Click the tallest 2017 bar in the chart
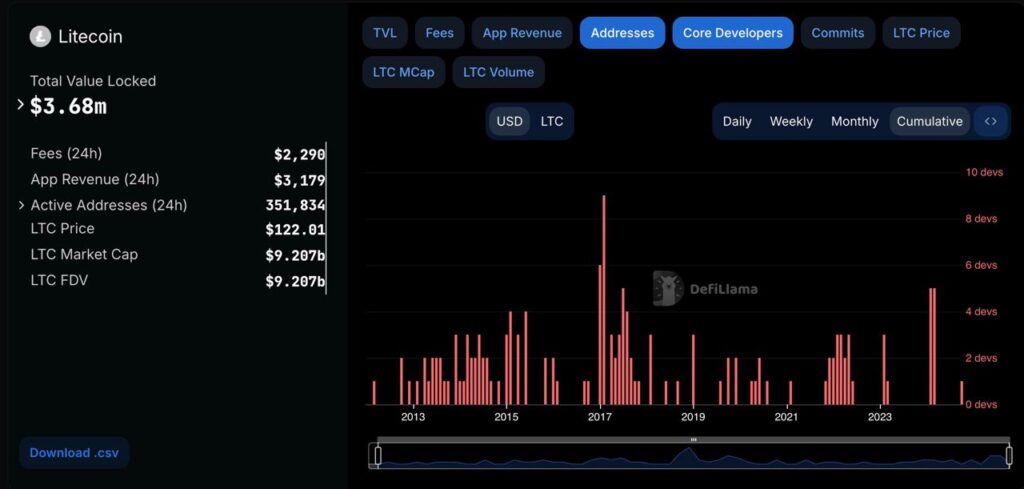Viewport: 1024px width, 489px height. pos(603,300)
